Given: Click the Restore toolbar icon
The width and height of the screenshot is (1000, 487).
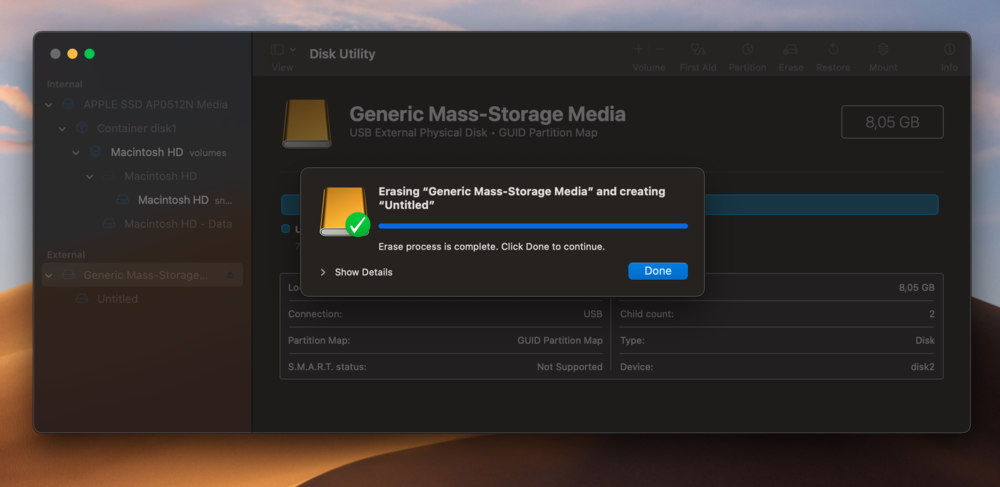Looking at the screenshot, I should (833, 50).
